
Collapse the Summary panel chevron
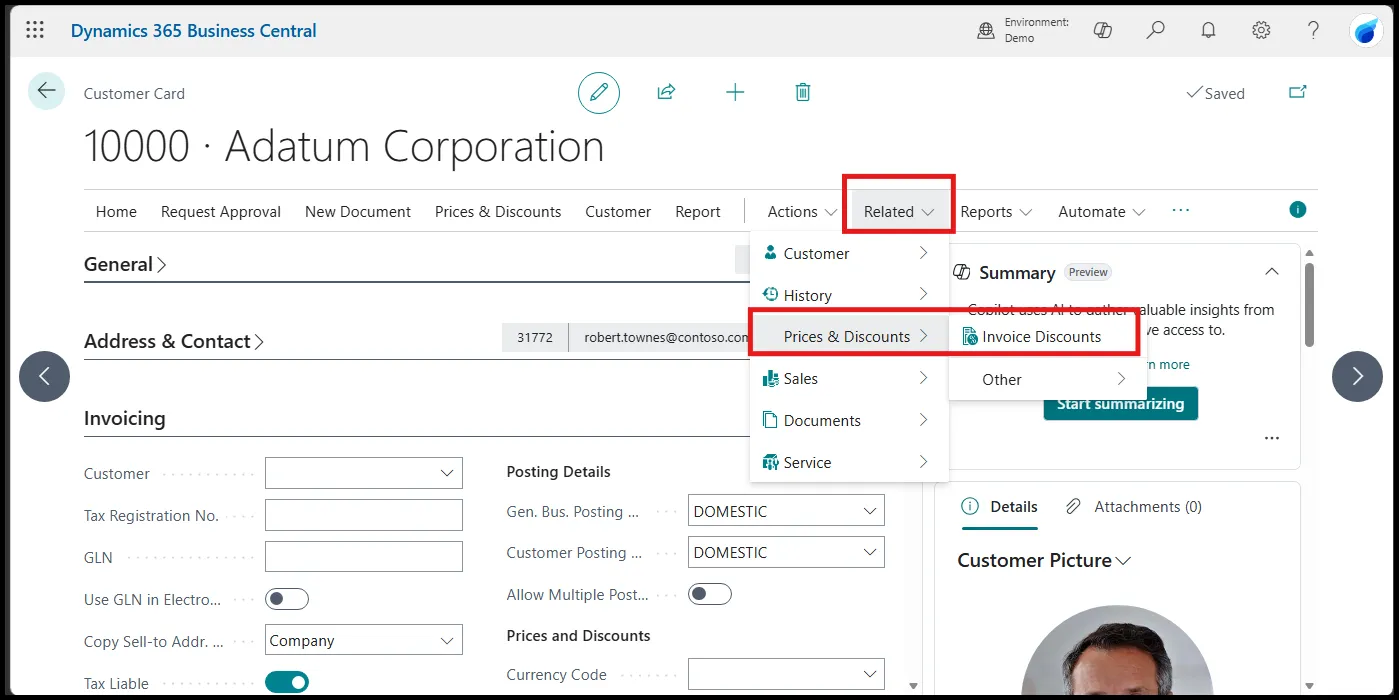tap(1271, 272)
